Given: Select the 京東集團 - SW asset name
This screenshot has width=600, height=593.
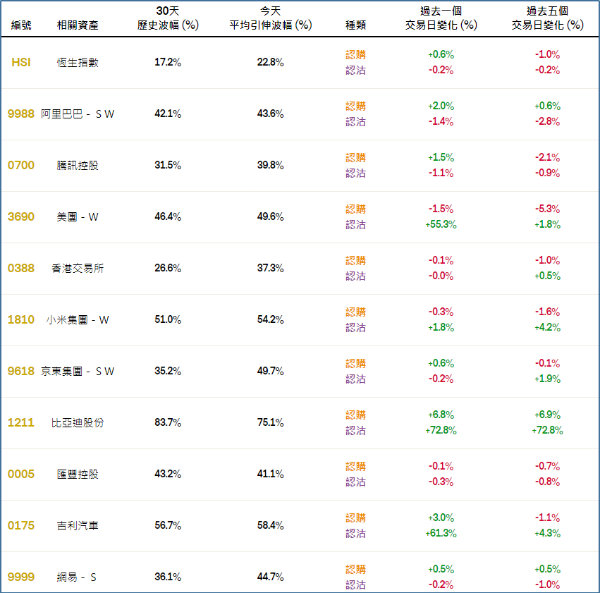Looking at the screenshot, I should point(77,371).
